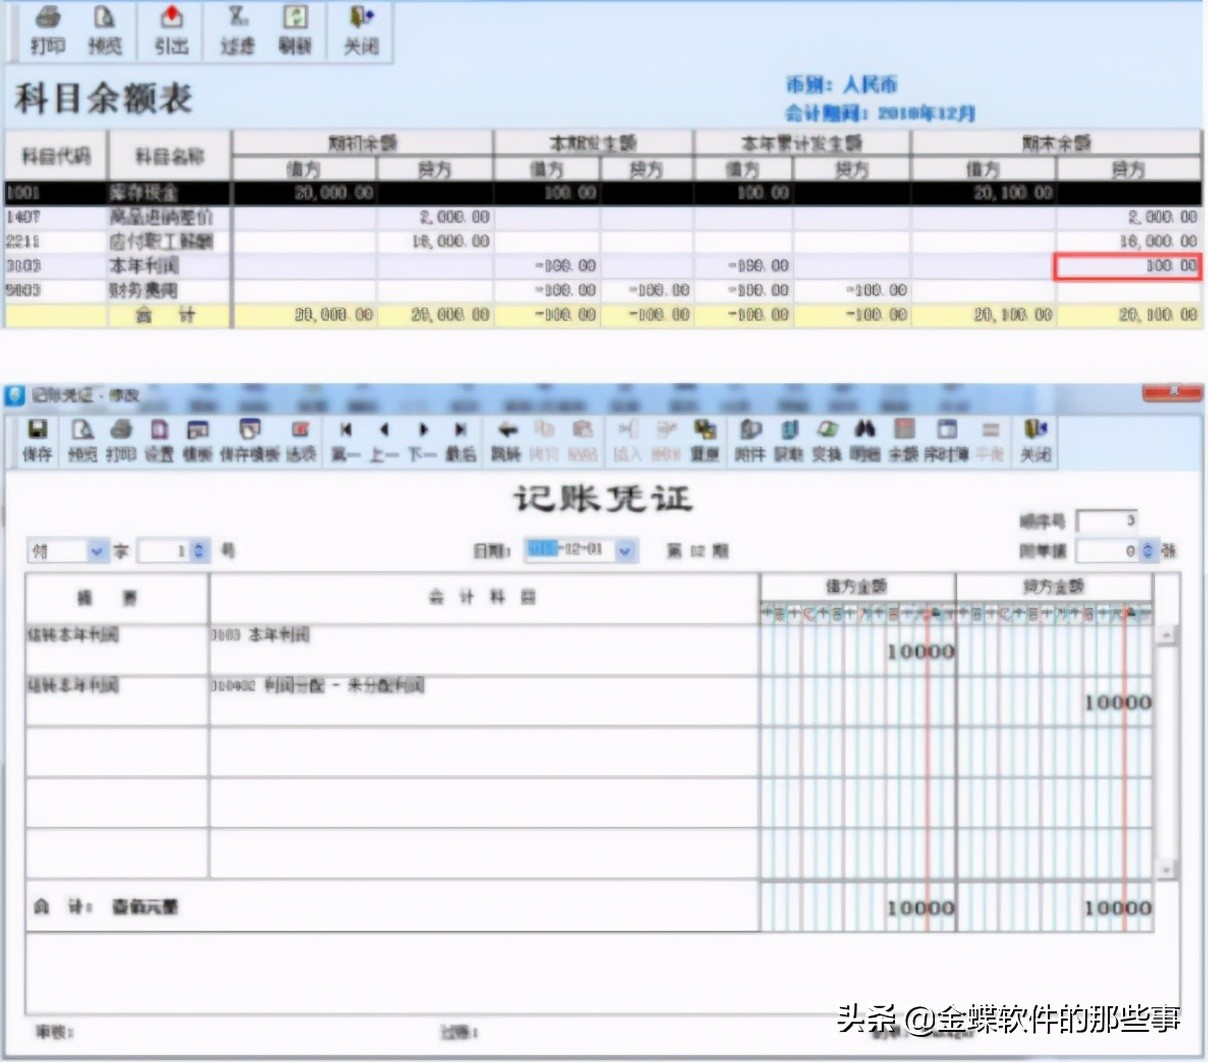
Task: Click the Export (引出) icon in report toolbar
Action: point(171,32)
